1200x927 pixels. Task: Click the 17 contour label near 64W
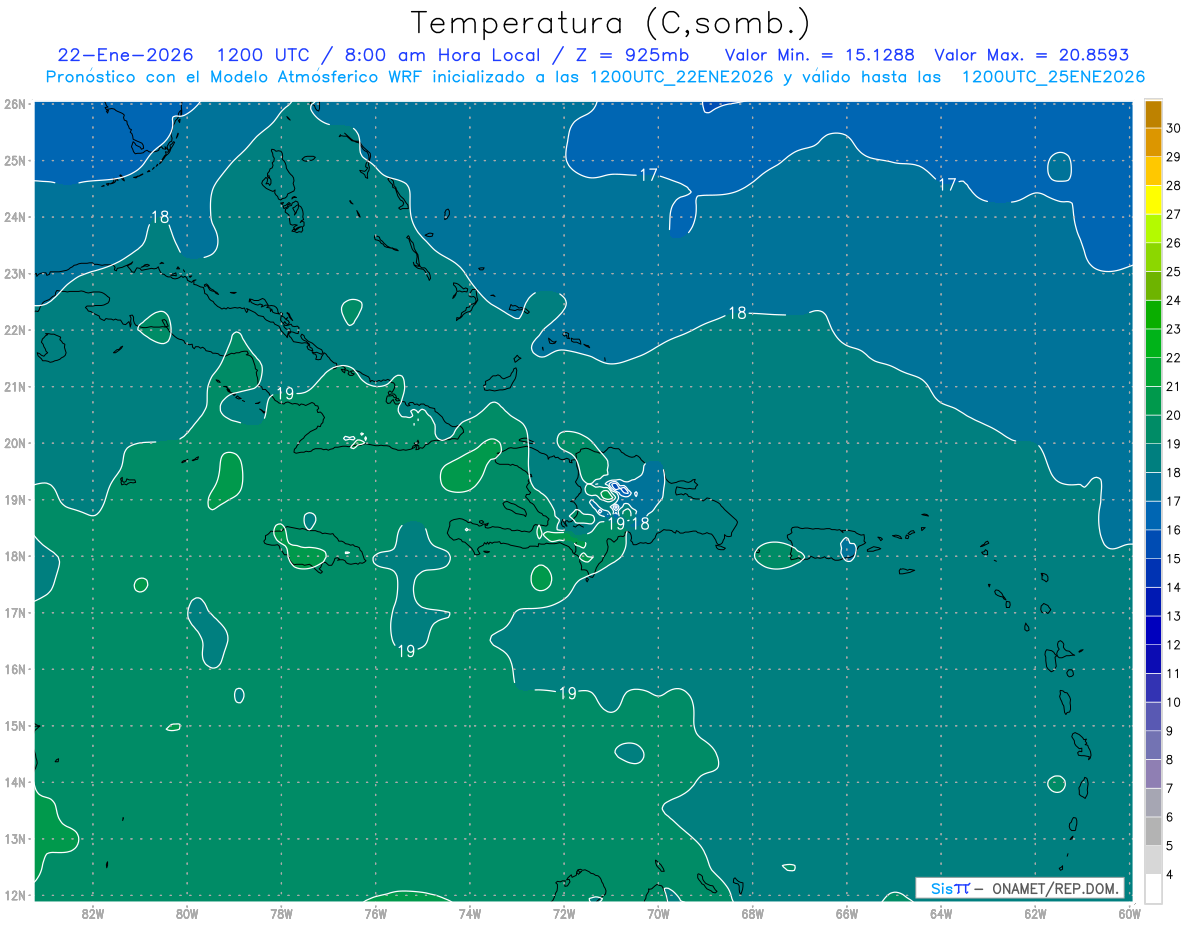click(948, 184)
